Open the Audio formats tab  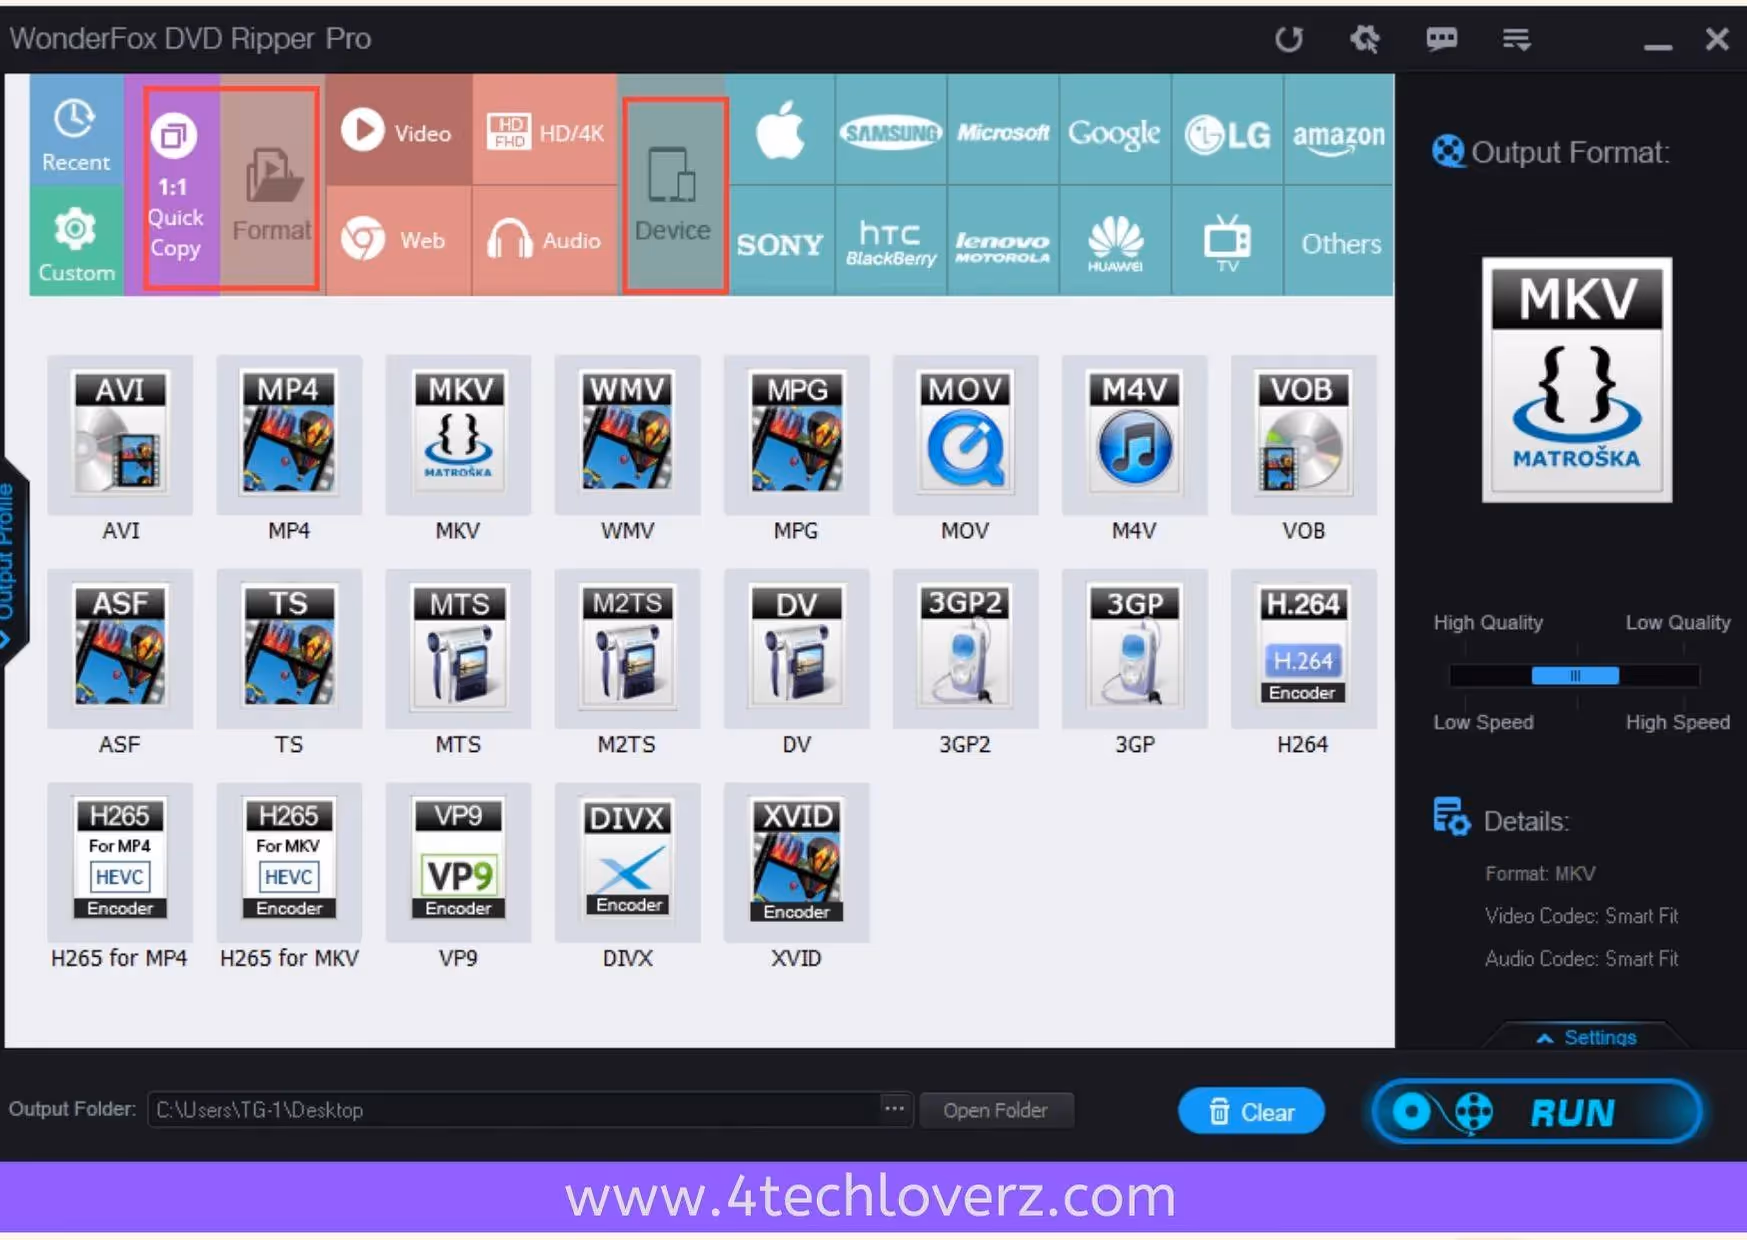coord(544,240)
